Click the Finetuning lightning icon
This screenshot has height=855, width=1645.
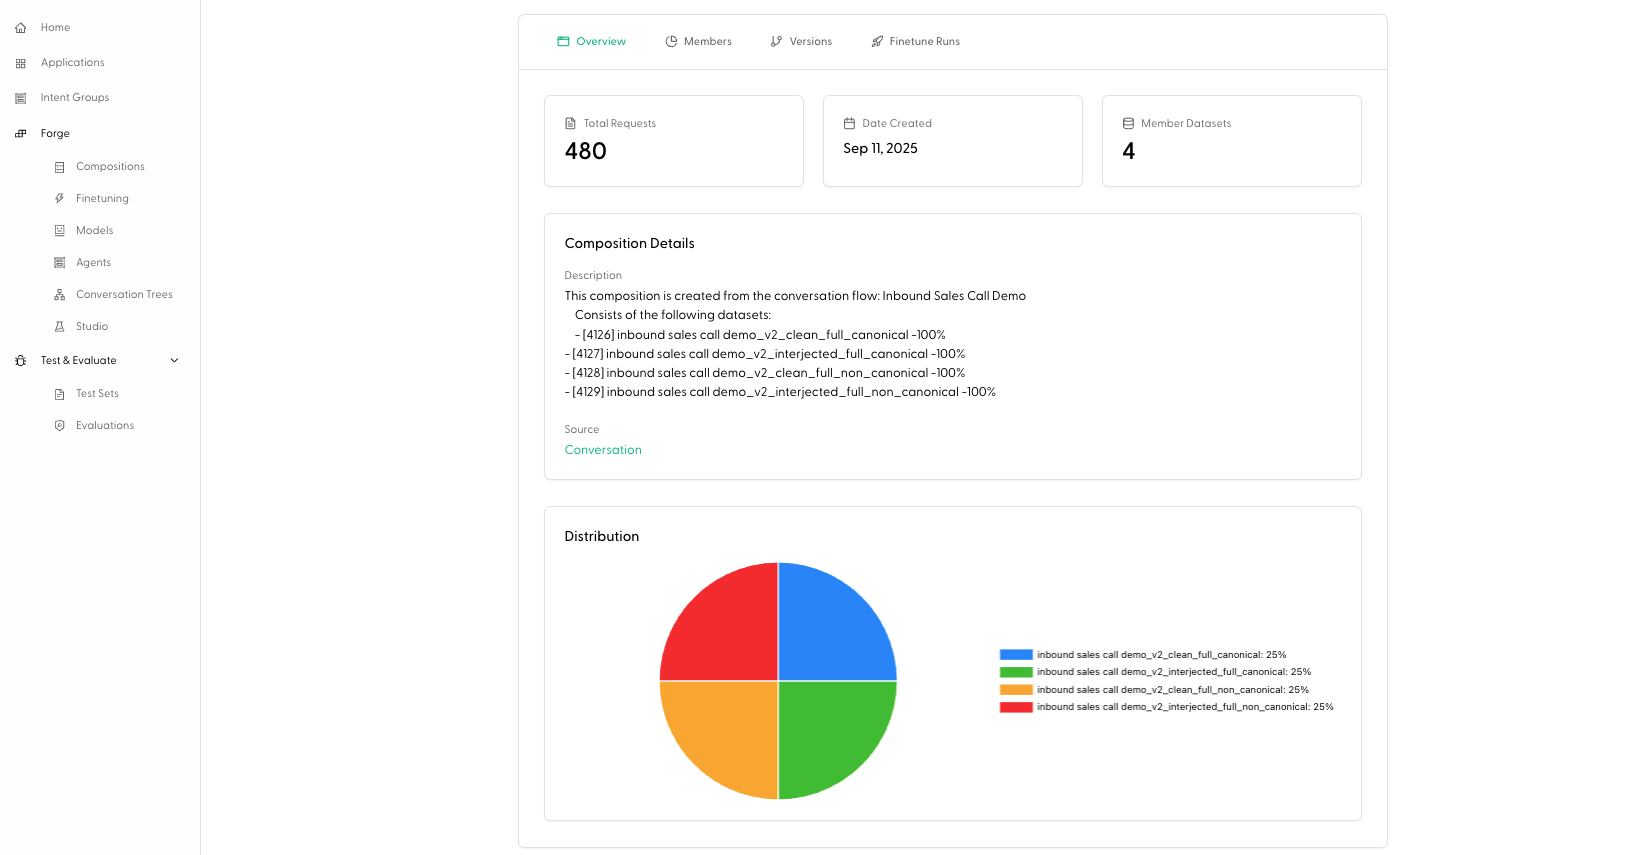(59, 199)
